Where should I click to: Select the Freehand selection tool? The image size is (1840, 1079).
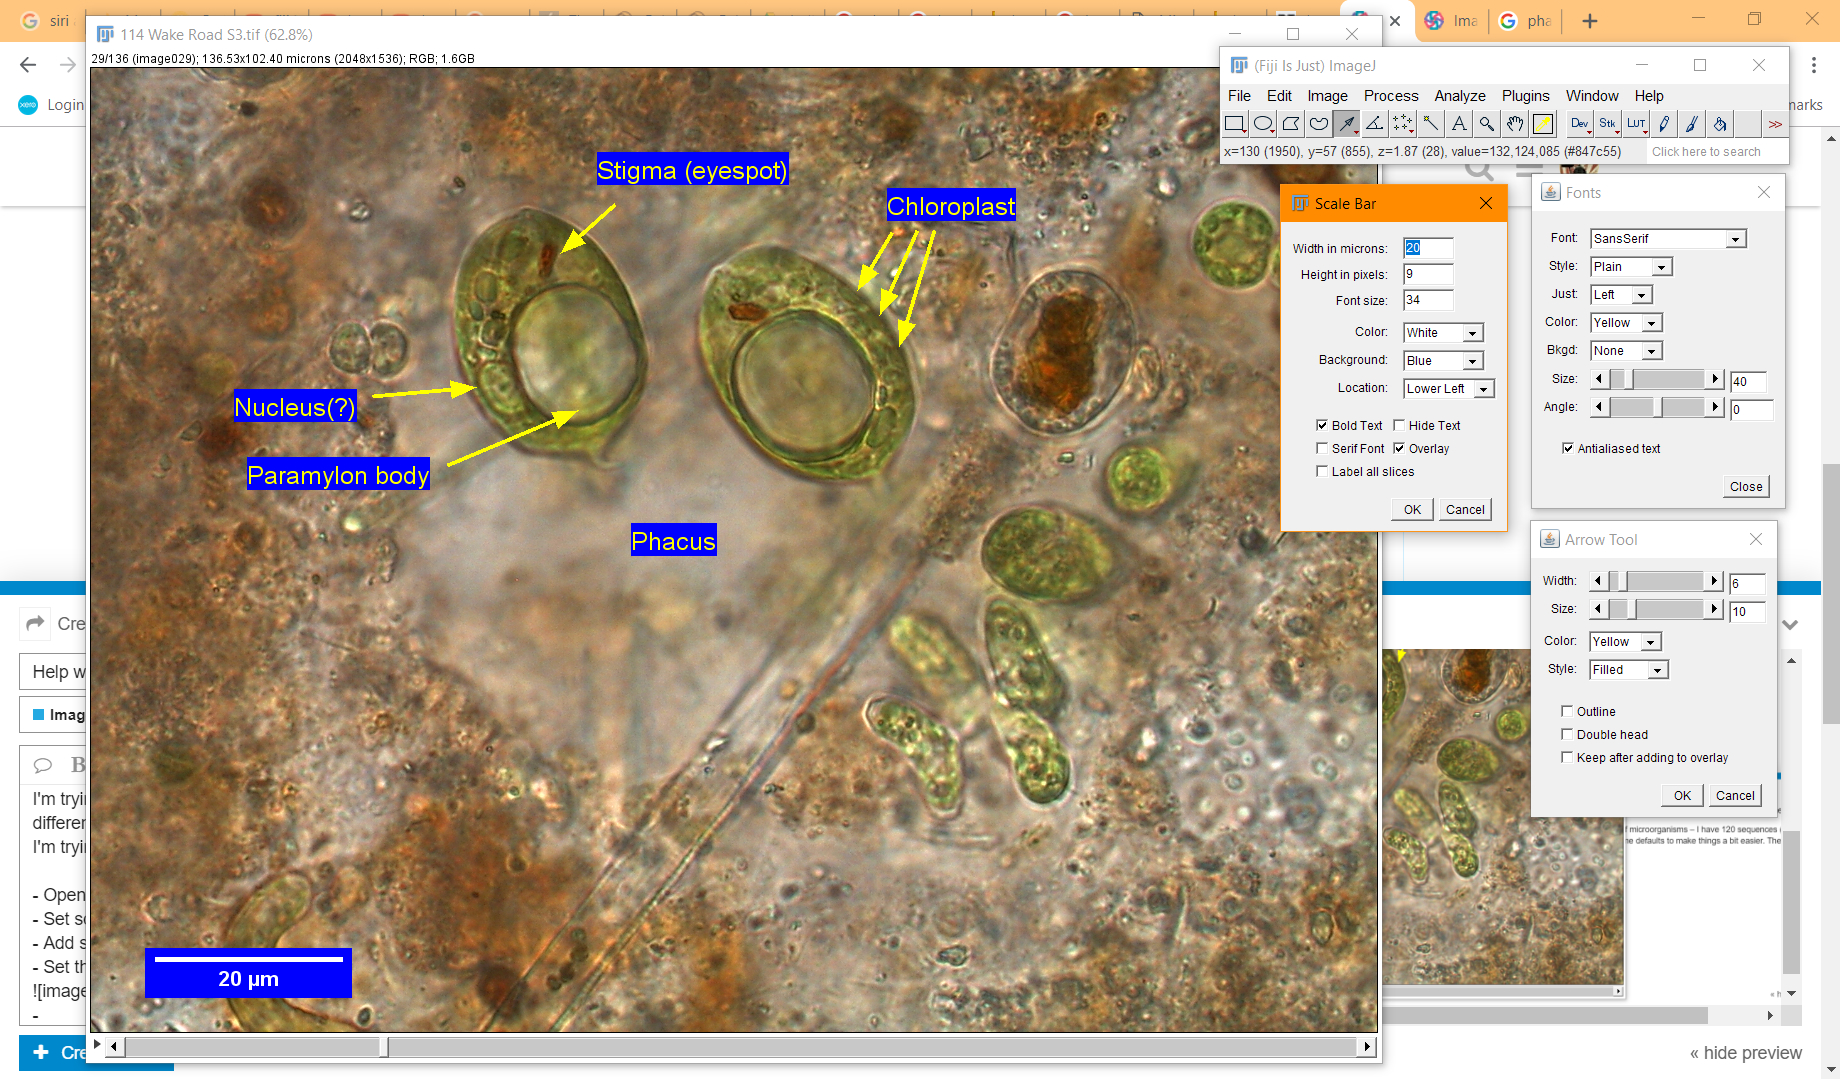pyautogui.click(x=1318, y=123)
